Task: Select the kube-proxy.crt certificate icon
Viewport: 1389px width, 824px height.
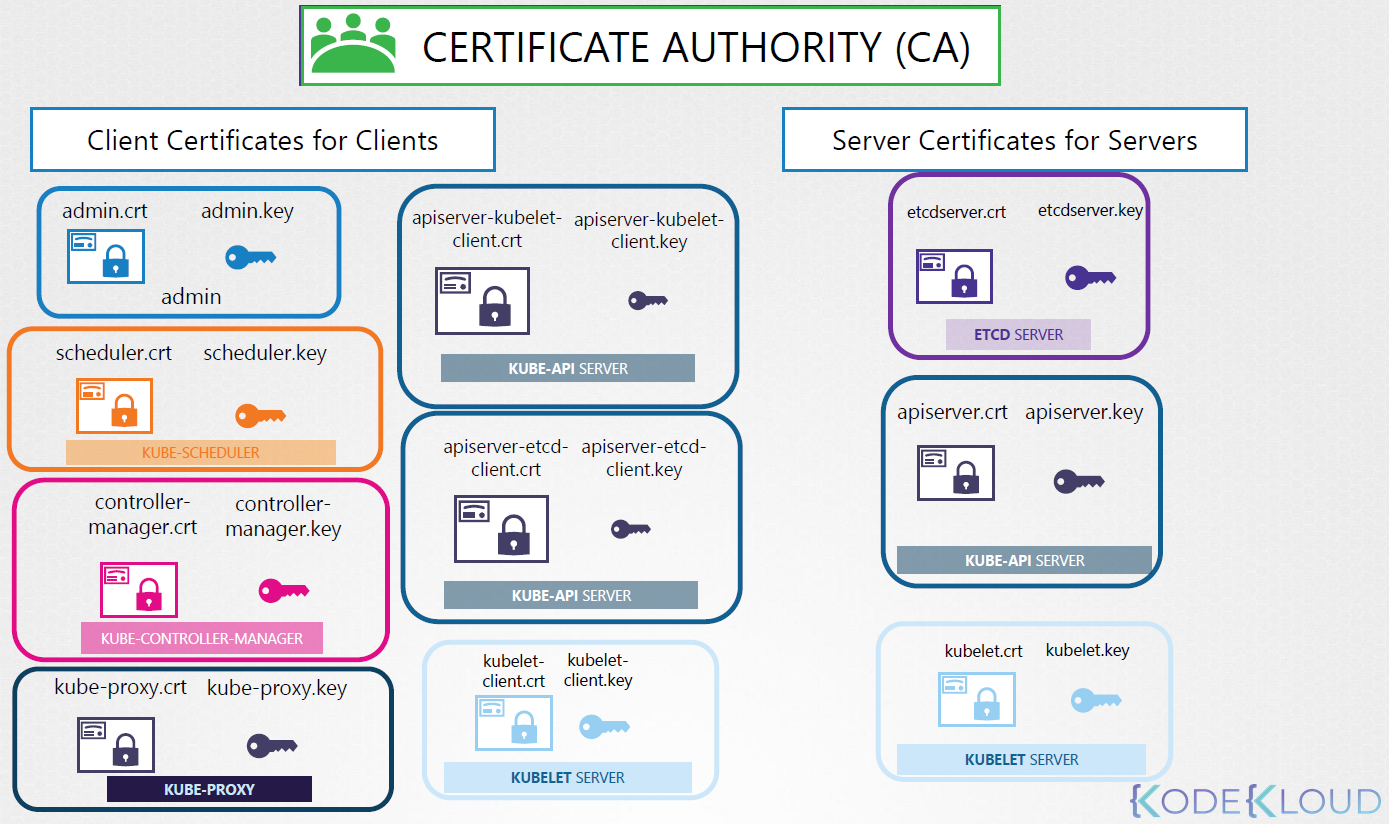Action: coord(116,745)
